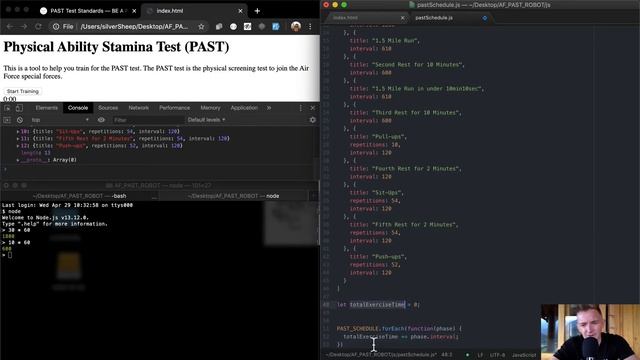The image size is (640, 360).
Task: Open the DevTools Sources tab
Action: click(108, 108)
